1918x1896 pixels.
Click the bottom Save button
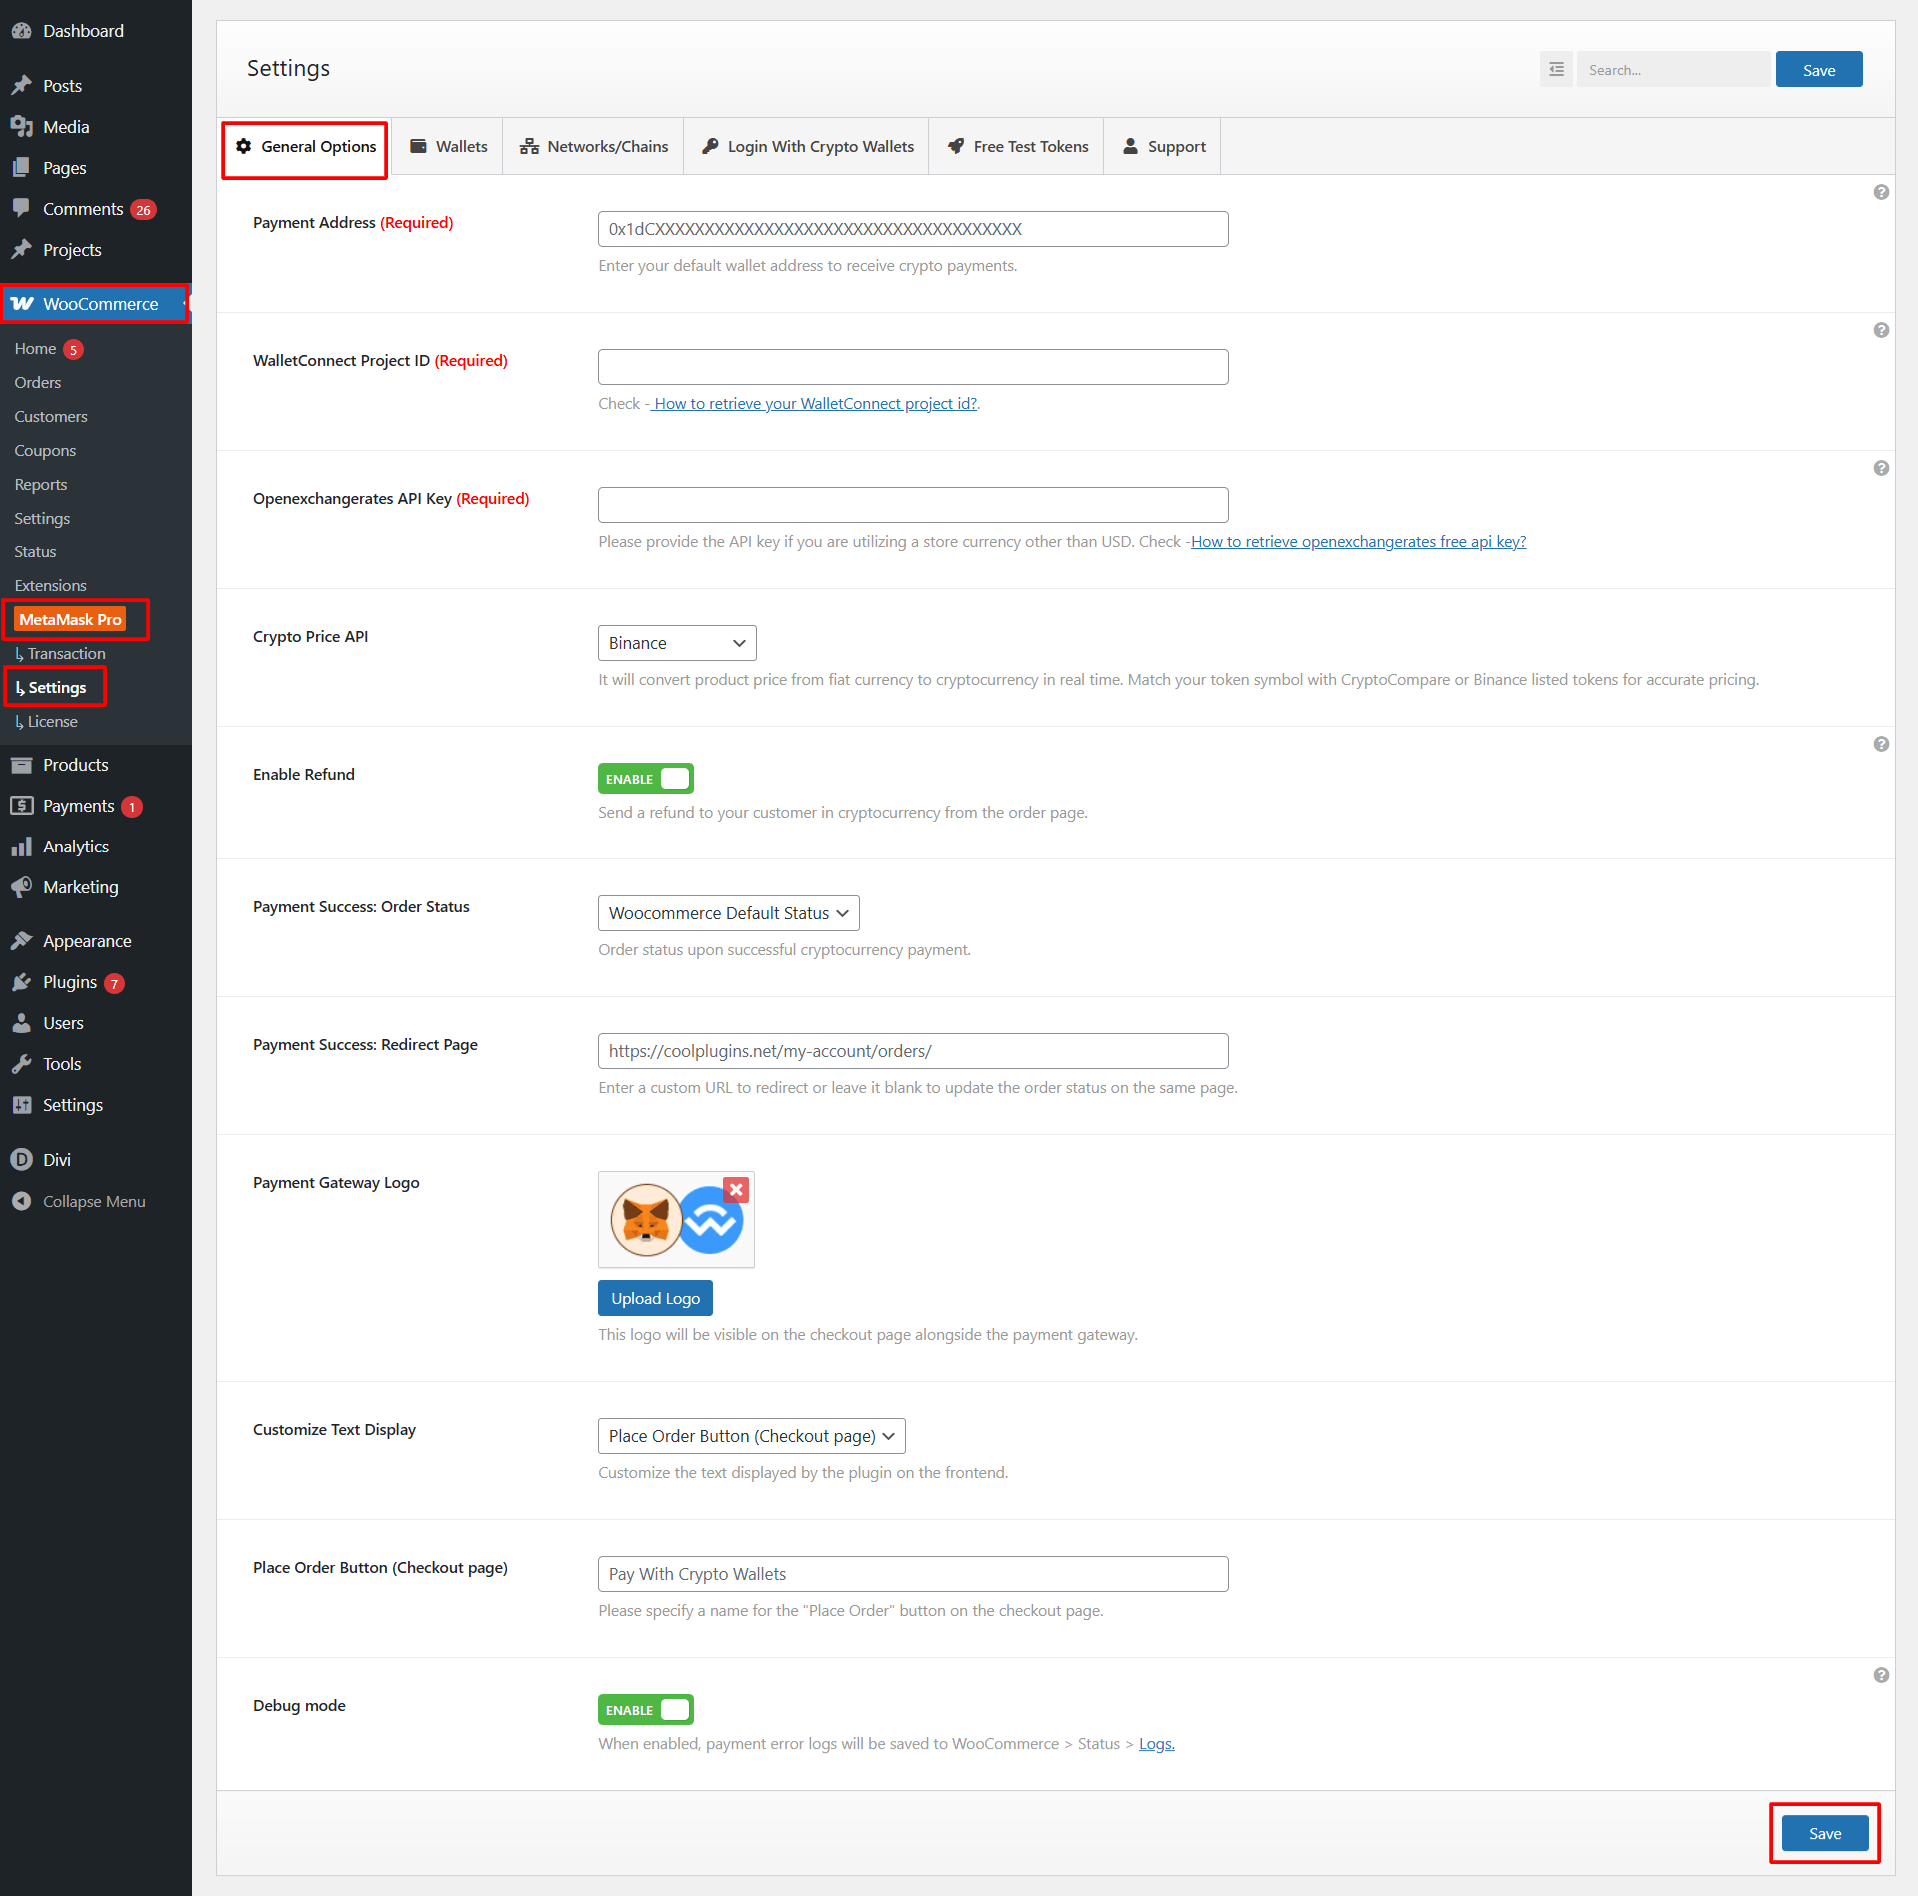[1824, 1833]
